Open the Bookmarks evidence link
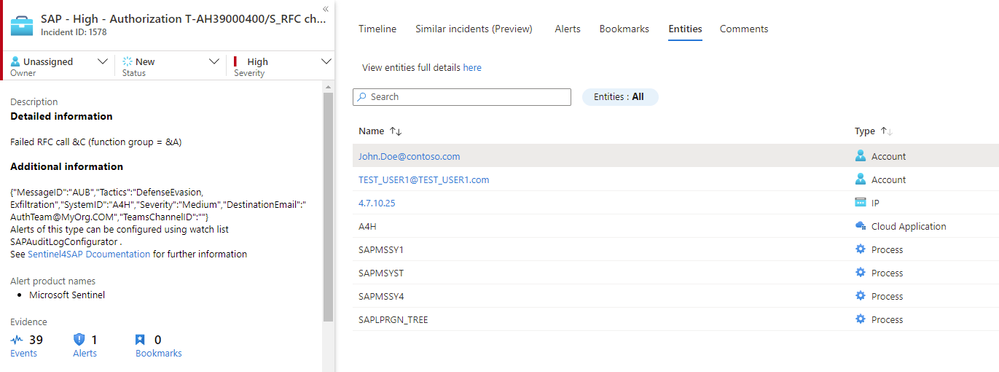Image resolution: width=999 pixels, height=372 pixels. [159, 354]
